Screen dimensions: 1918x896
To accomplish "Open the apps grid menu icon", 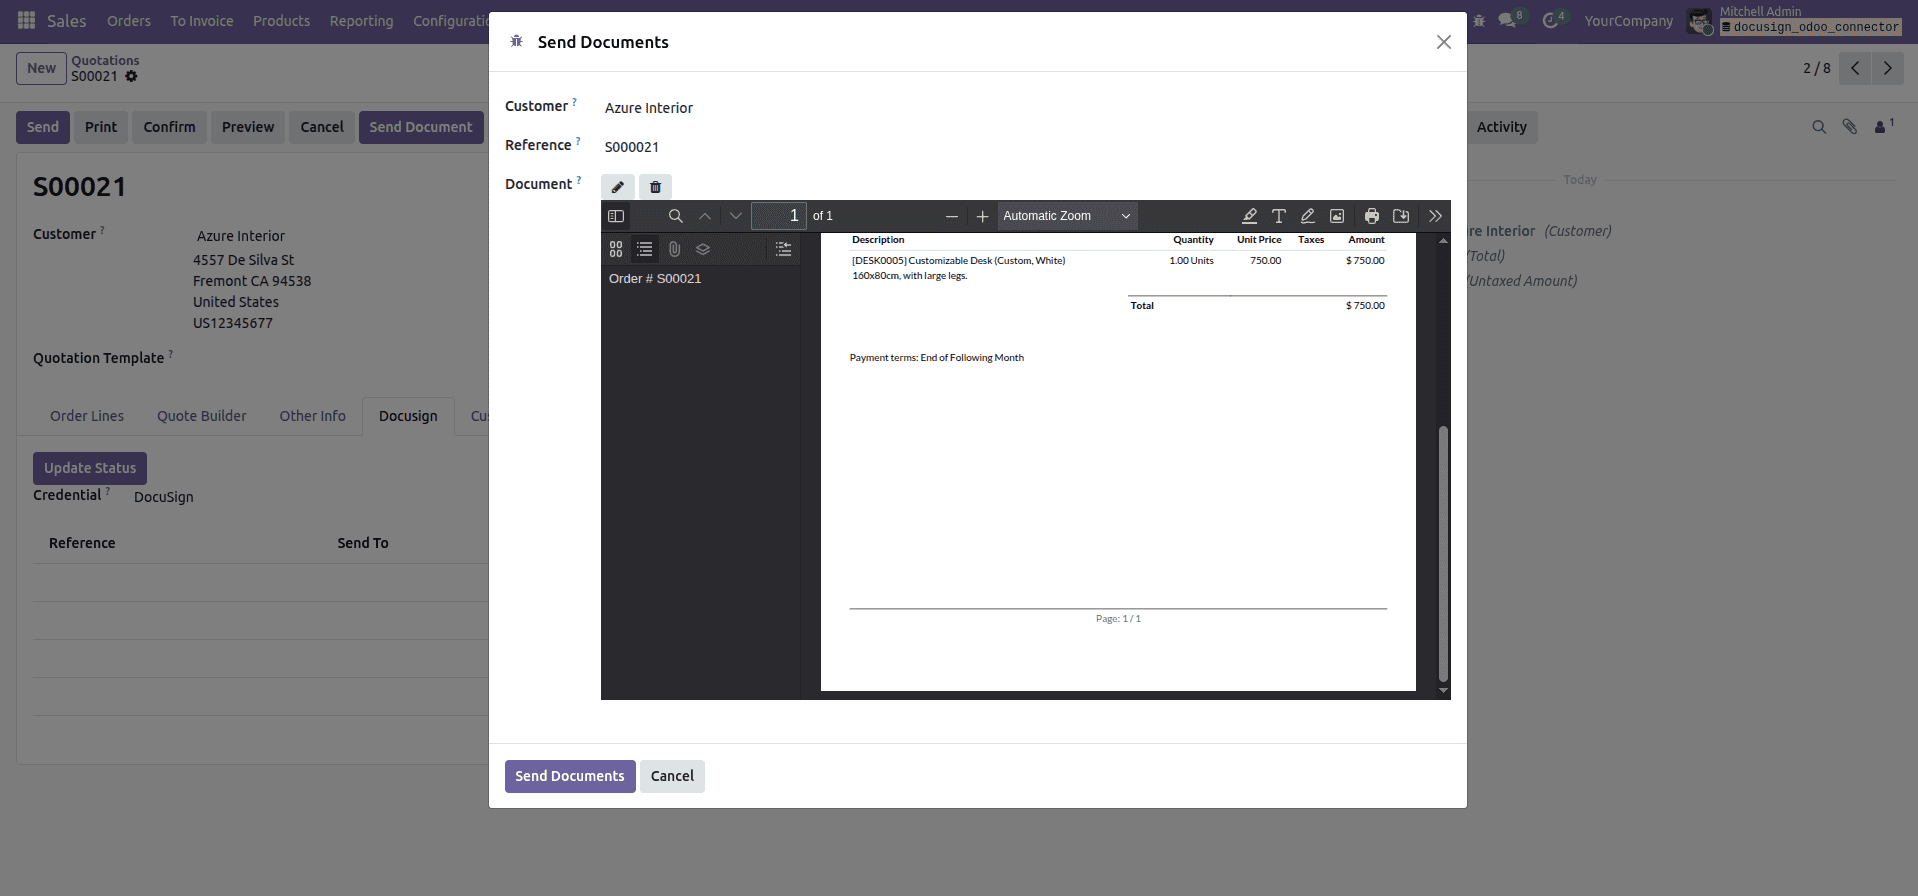I will (27, 21).
